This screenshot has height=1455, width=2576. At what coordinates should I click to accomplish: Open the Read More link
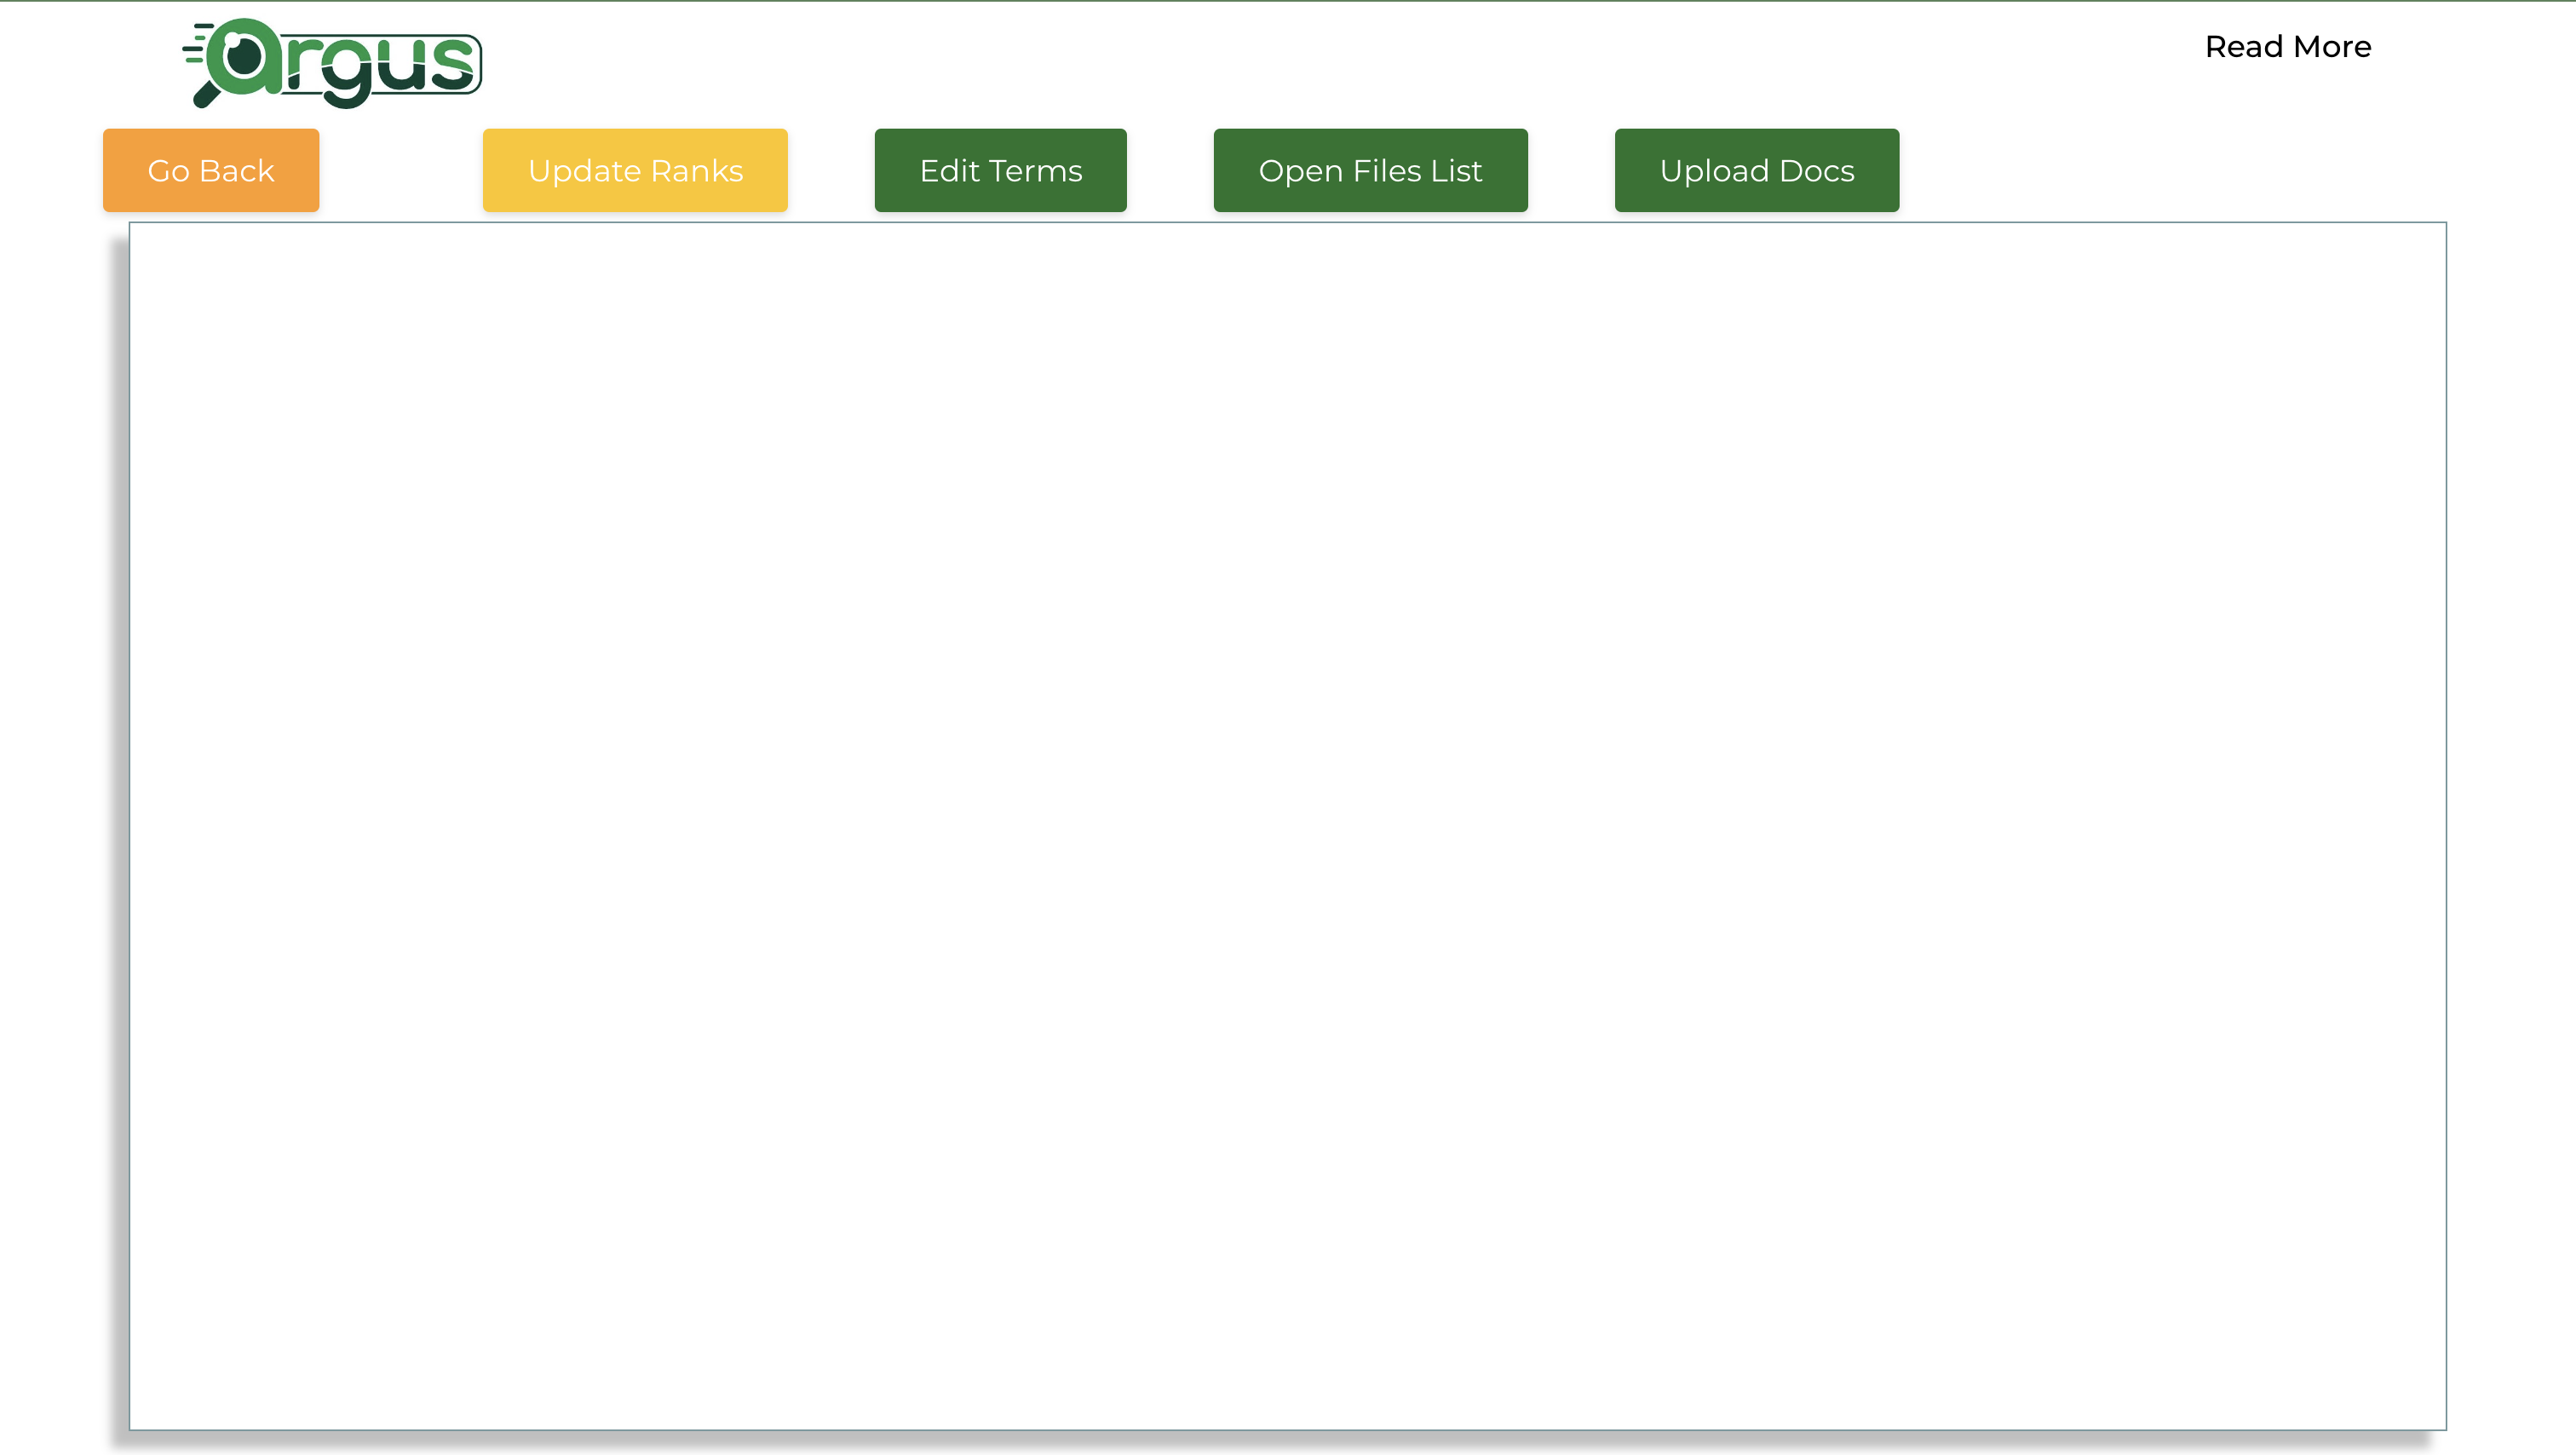click(2288, 46)
